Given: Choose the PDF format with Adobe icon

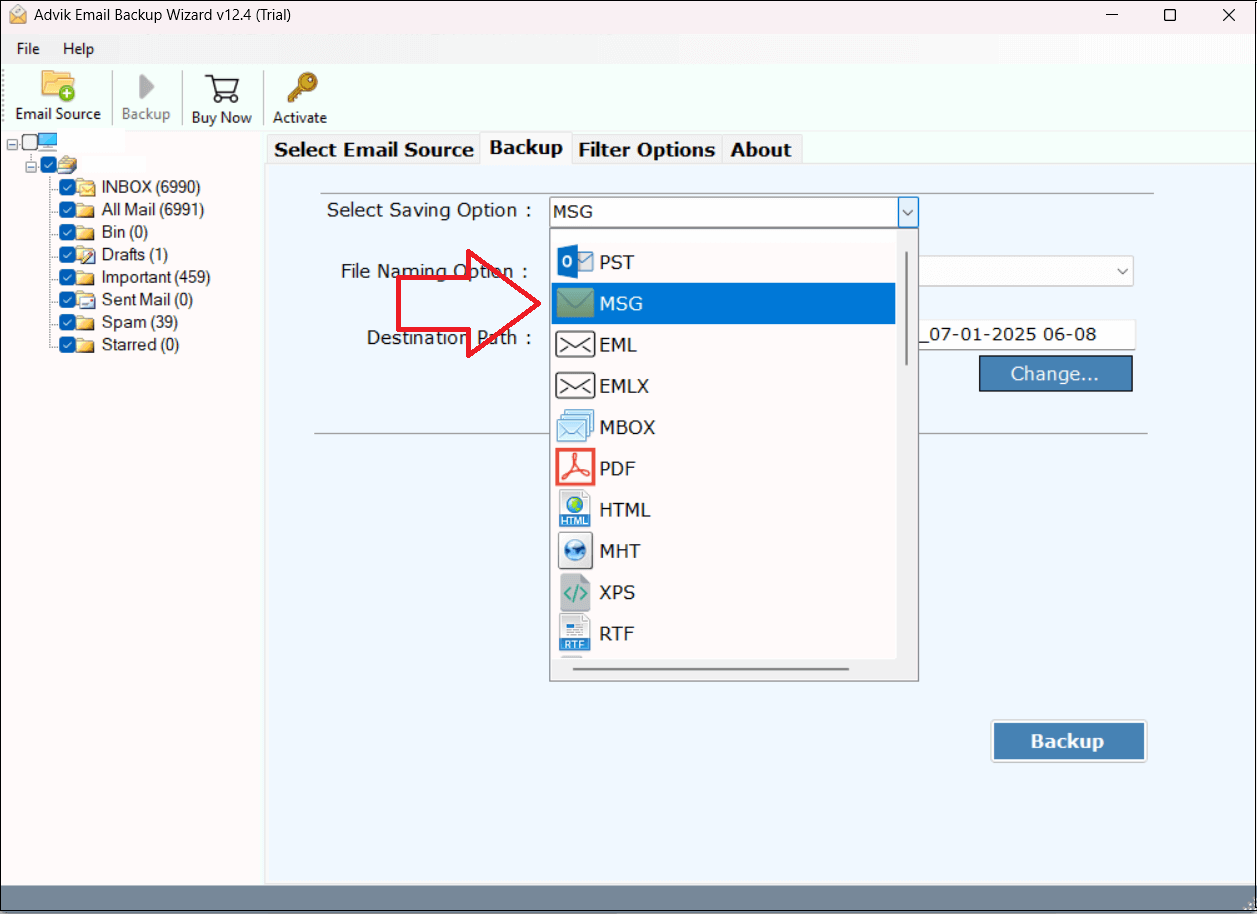Looking at the screenshot, I should (575, 467).
